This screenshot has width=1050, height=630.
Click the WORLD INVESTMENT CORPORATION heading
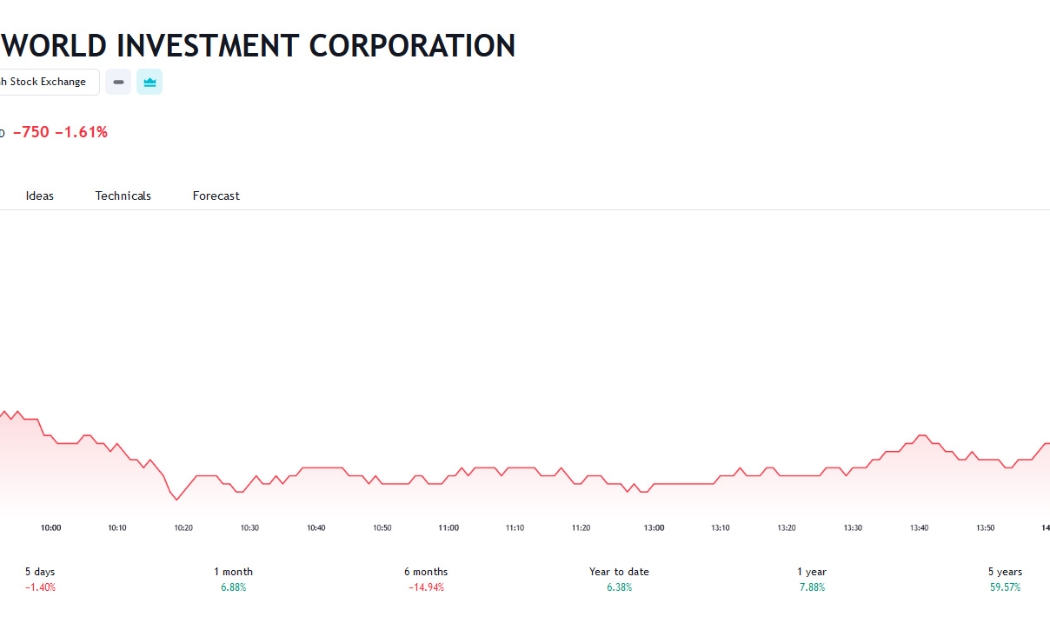(x=258, y=46)
